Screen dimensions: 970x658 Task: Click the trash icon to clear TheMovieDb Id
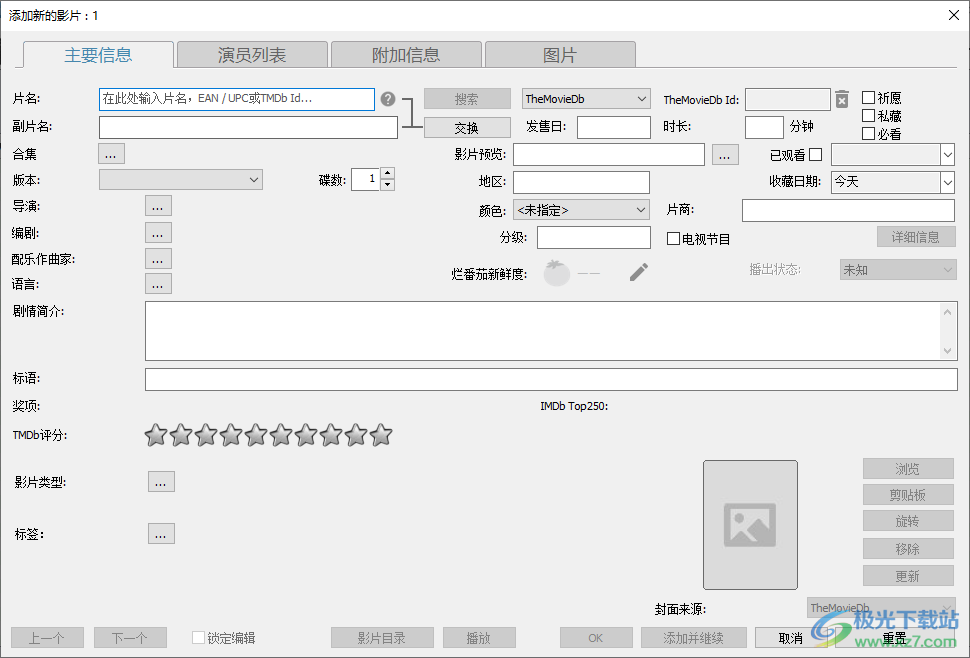(842, 99)
